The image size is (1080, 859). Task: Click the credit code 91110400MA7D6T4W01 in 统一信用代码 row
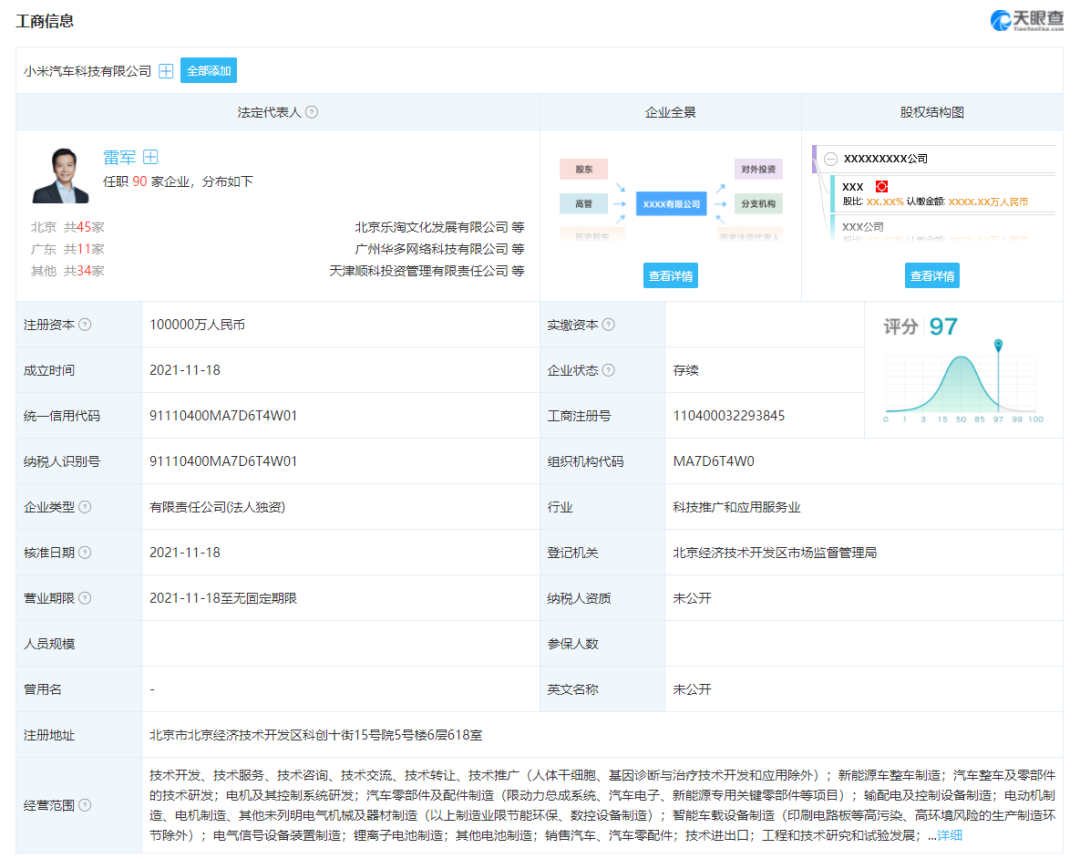click(x=223, y=416)
